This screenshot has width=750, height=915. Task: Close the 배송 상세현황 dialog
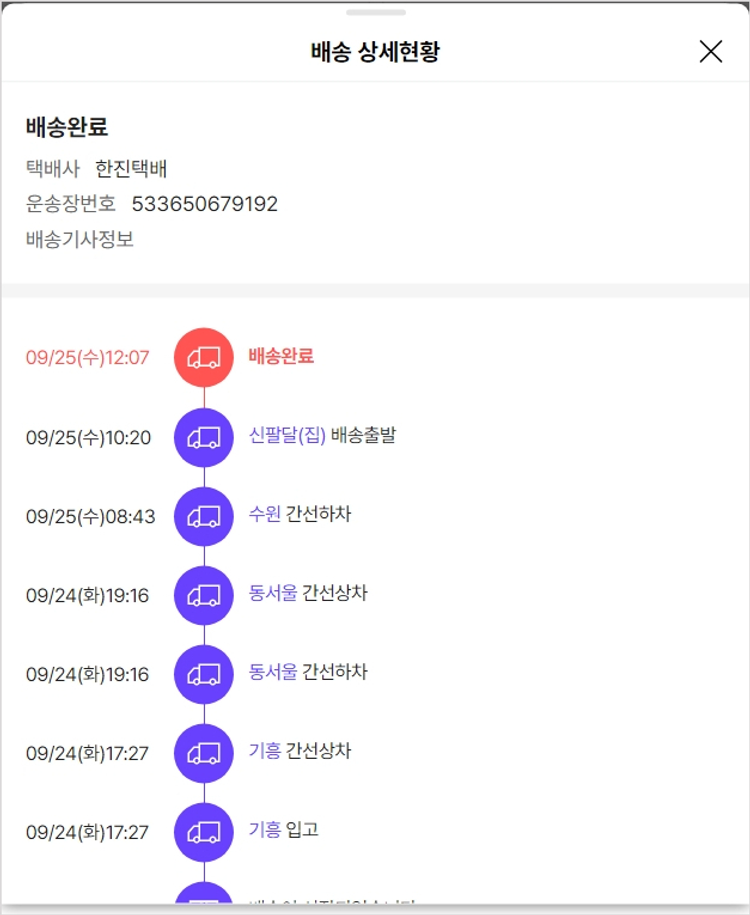point(710,52)
